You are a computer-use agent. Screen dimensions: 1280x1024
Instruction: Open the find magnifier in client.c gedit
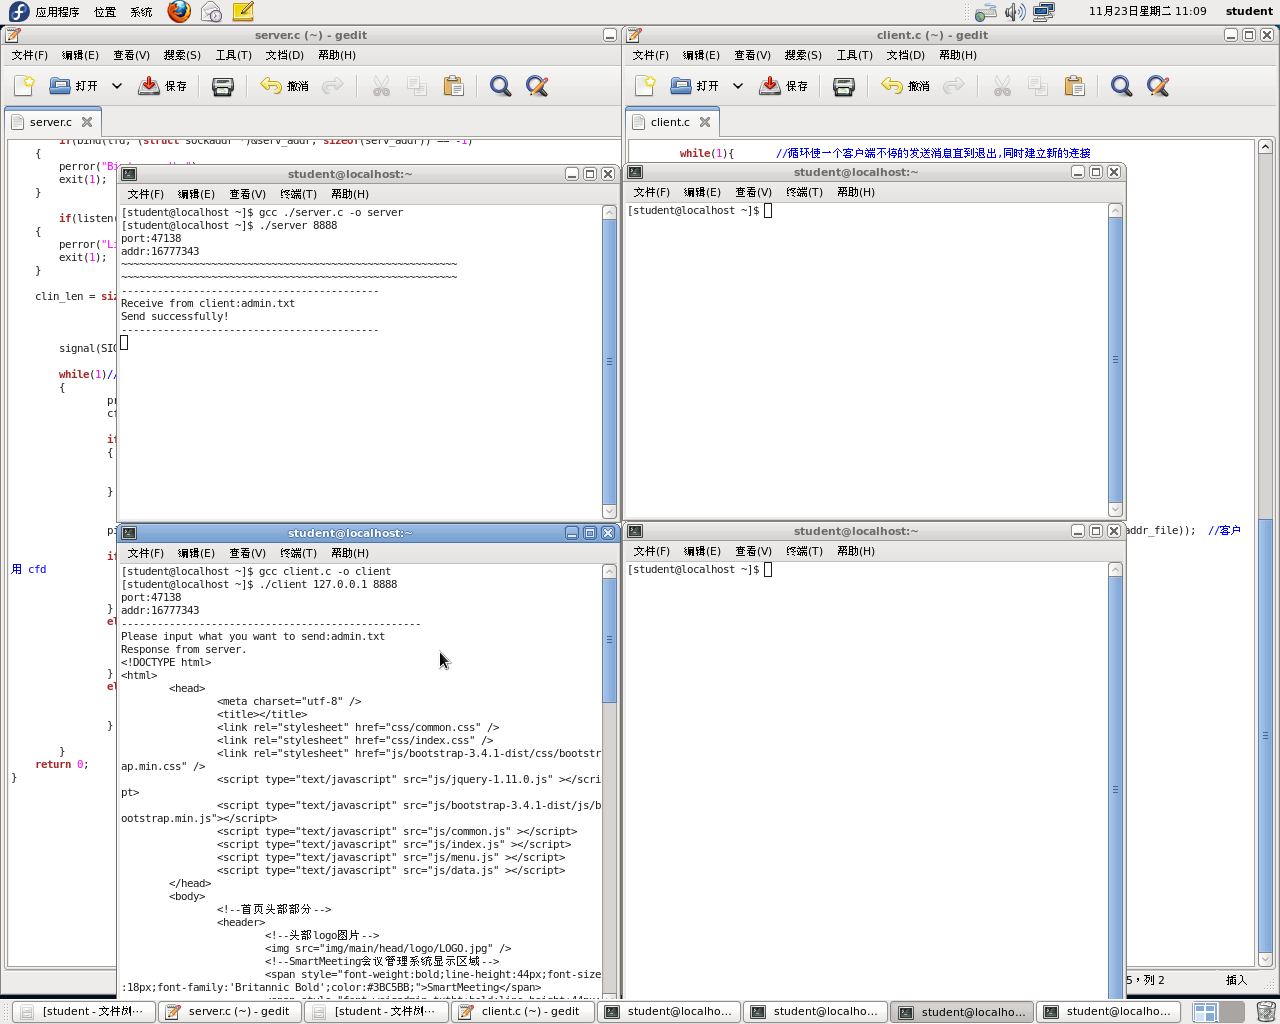(x=1121, y=86)
